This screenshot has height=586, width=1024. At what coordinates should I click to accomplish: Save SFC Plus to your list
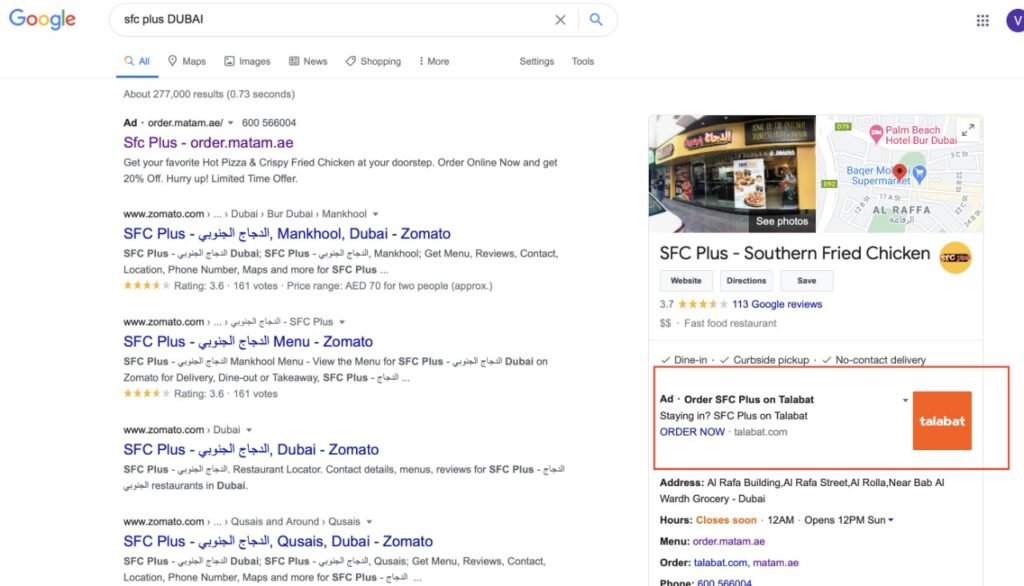[x=807, y=281]
